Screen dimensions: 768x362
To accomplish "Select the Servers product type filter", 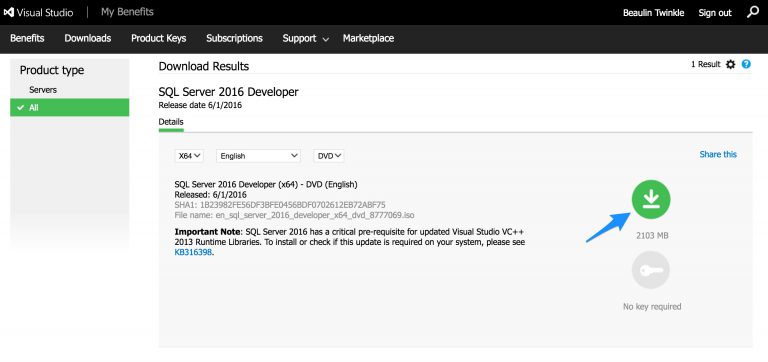I will pos(43,90).
